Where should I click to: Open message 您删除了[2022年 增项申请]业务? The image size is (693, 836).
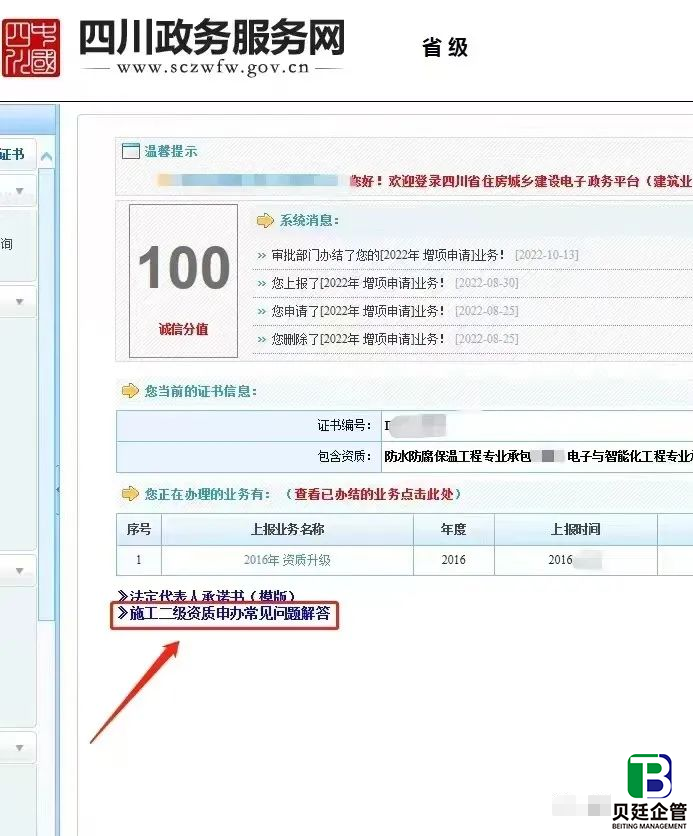click(358, 339)
